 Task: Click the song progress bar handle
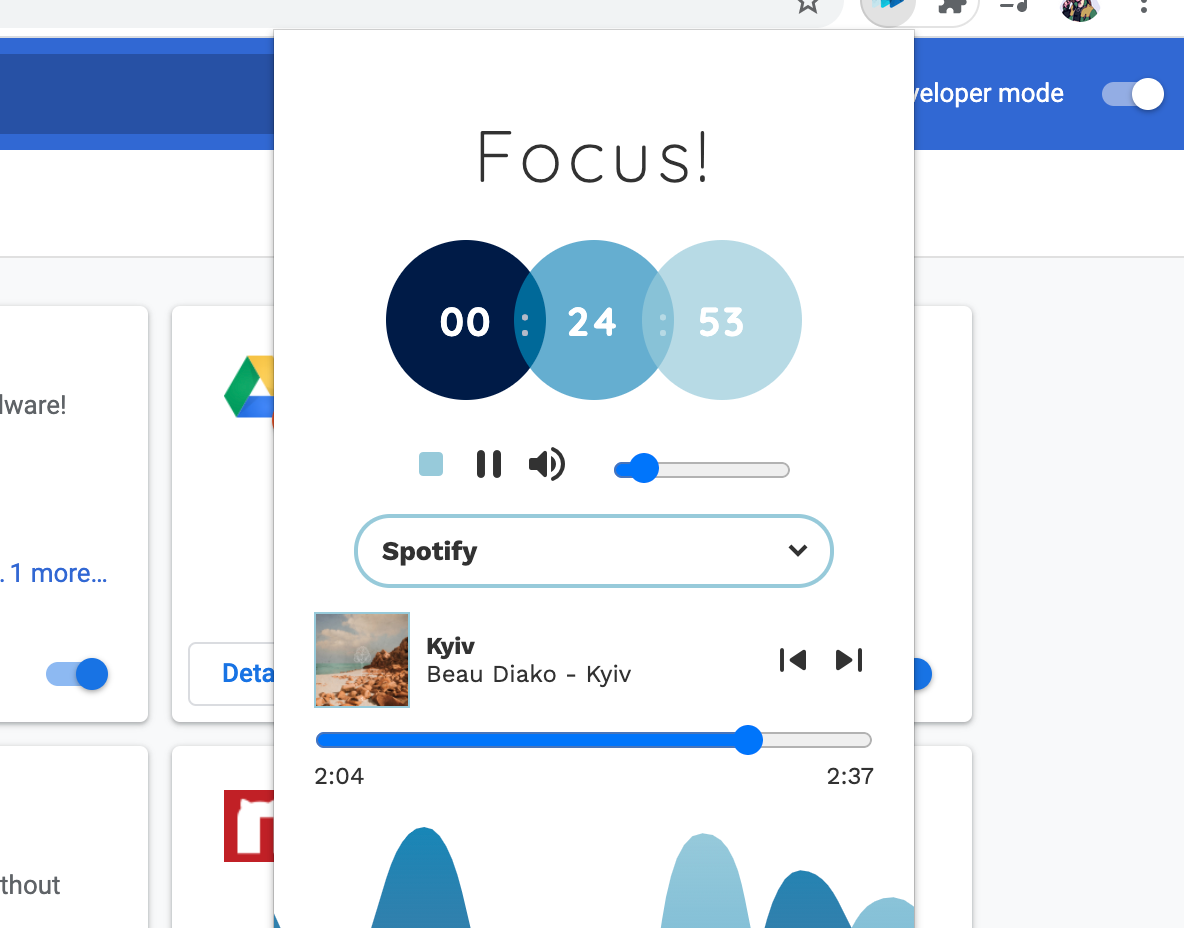[x=748, y=740]
